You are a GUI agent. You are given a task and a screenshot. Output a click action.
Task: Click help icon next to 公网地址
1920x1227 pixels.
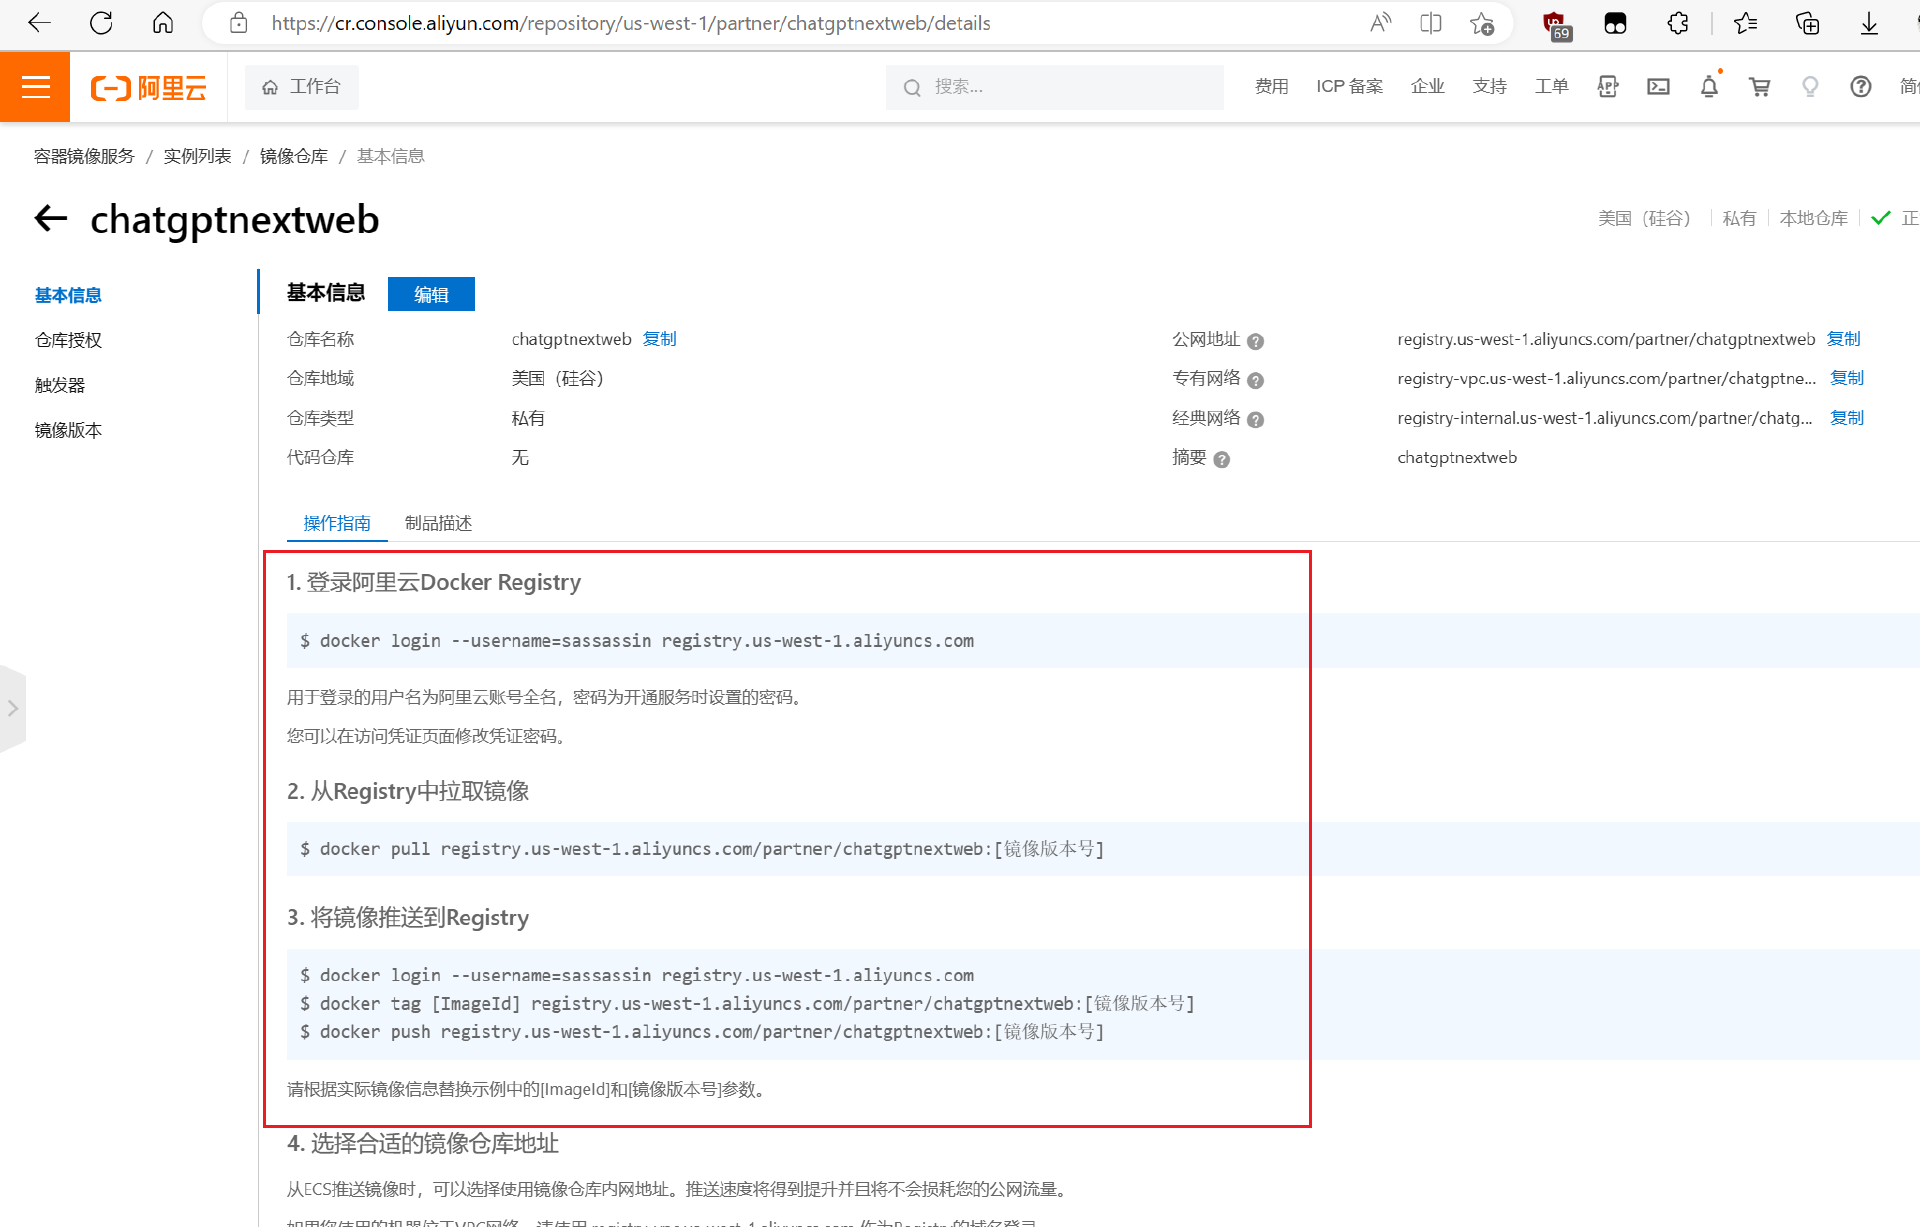1256,341
